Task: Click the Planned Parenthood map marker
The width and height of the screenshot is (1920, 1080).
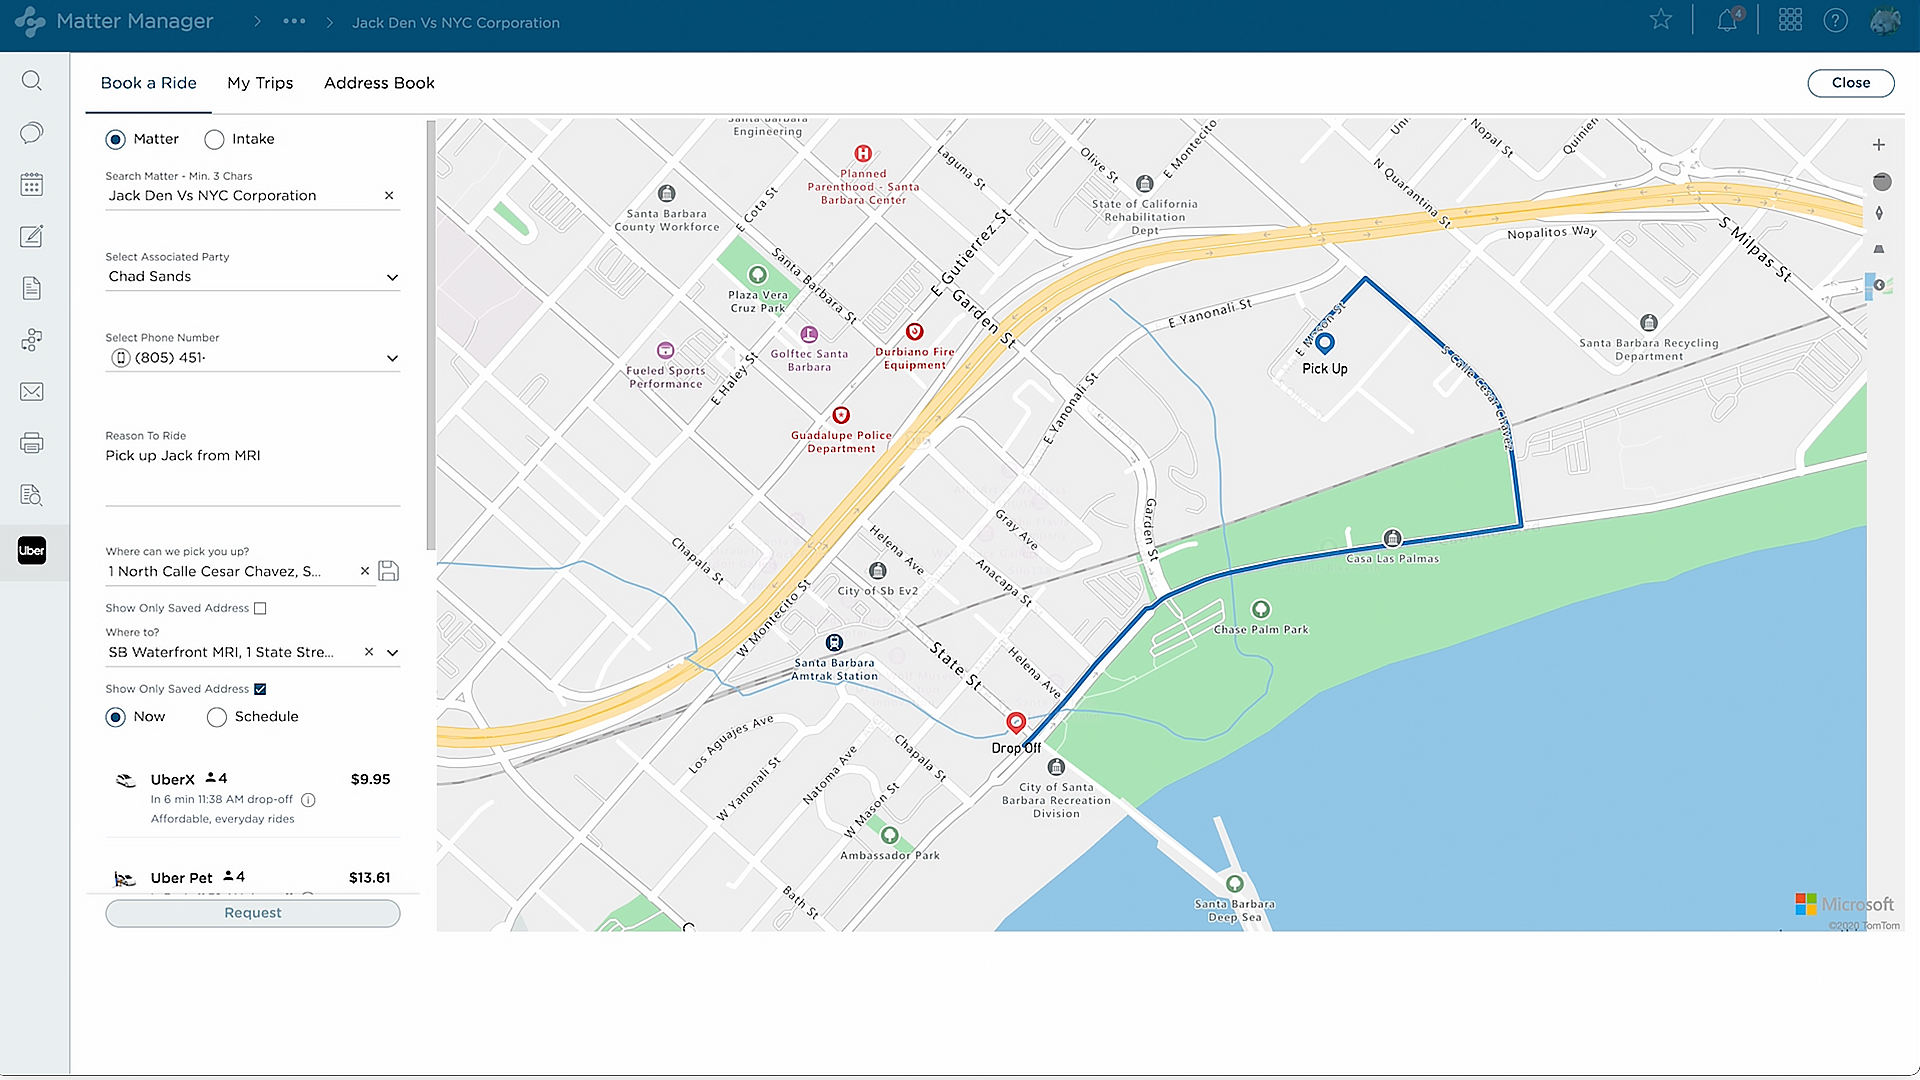Action: click(863, 153)
